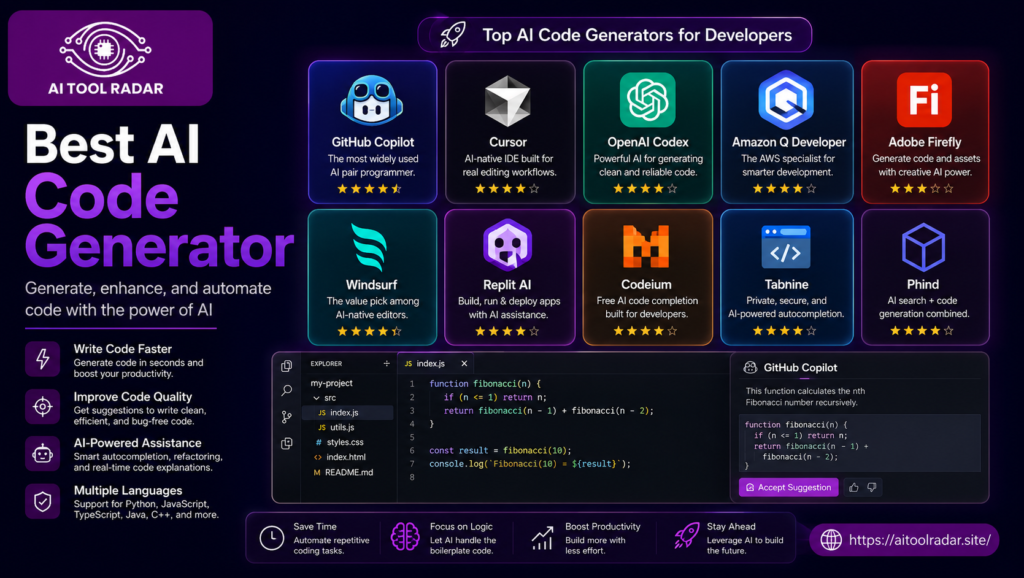Click the plus icon in Explorer header

point(387,363)
